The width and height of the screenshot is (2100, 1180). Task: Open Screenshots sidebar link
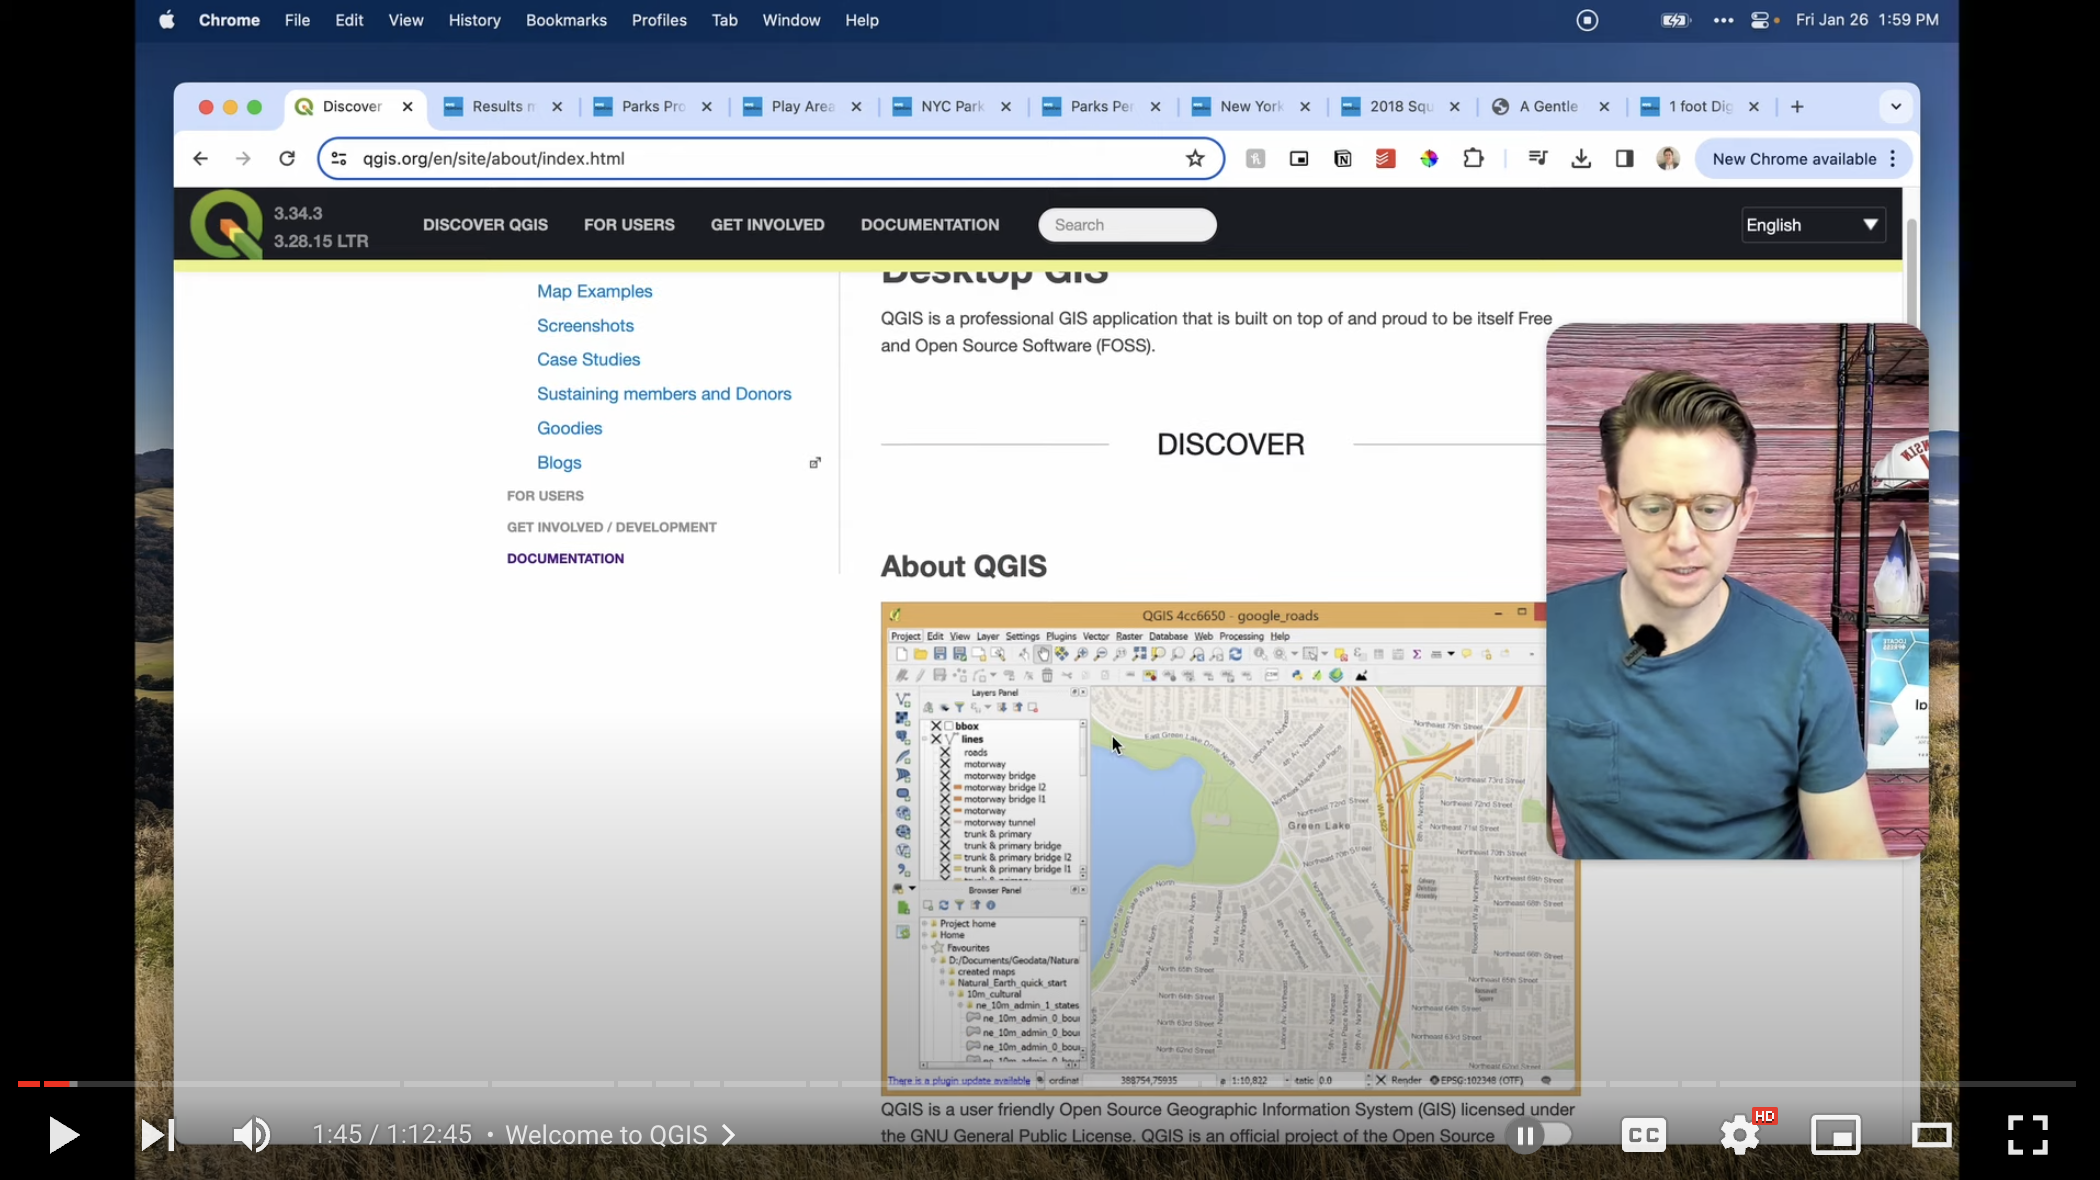(585, 325)
